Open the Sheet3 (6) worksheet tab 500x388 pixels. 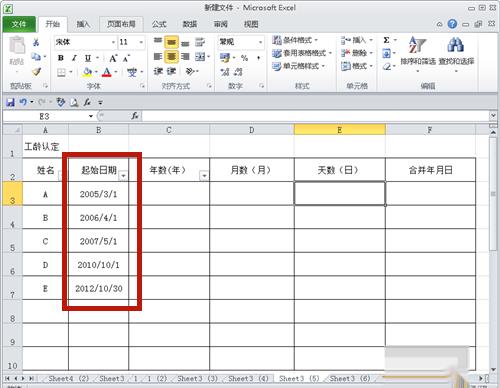pos(350,379)
